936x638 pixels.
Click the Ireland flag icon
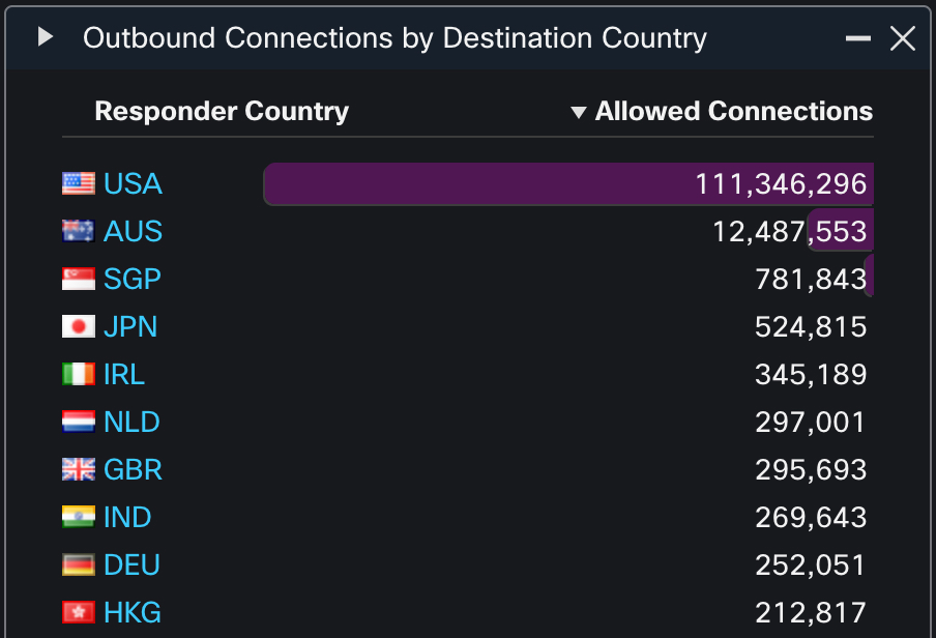(78, 374)
